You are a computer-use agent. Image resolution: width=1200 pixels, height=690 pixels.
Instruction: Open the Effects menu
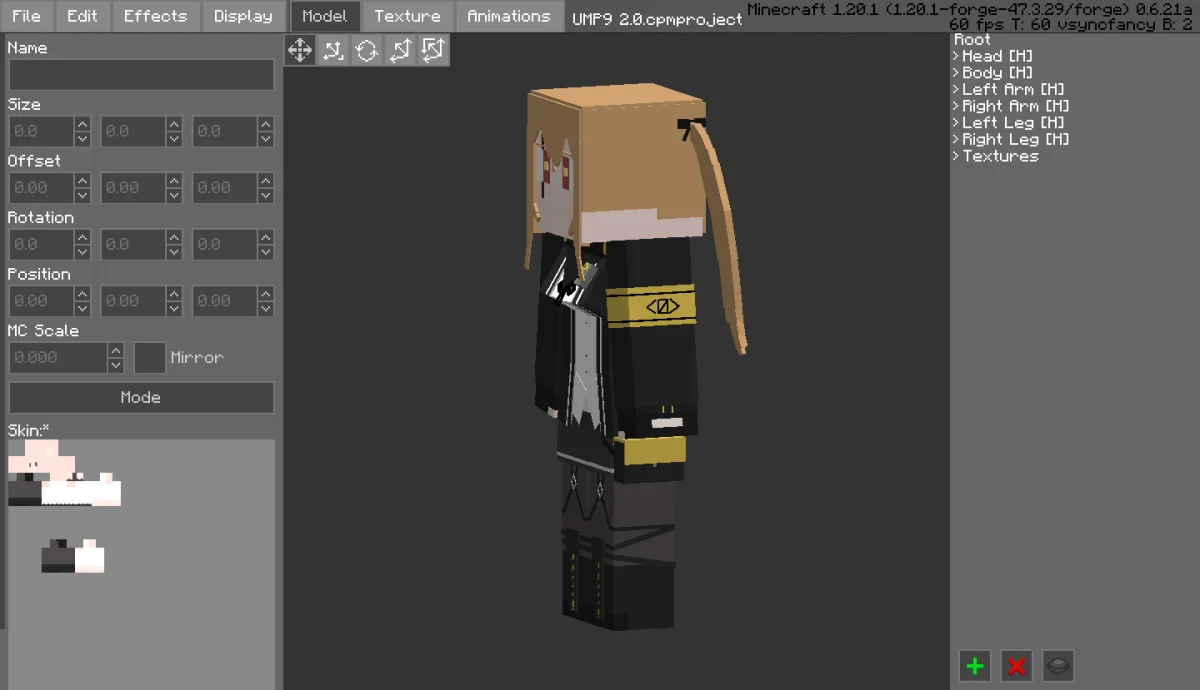click(x=155, y=16)
